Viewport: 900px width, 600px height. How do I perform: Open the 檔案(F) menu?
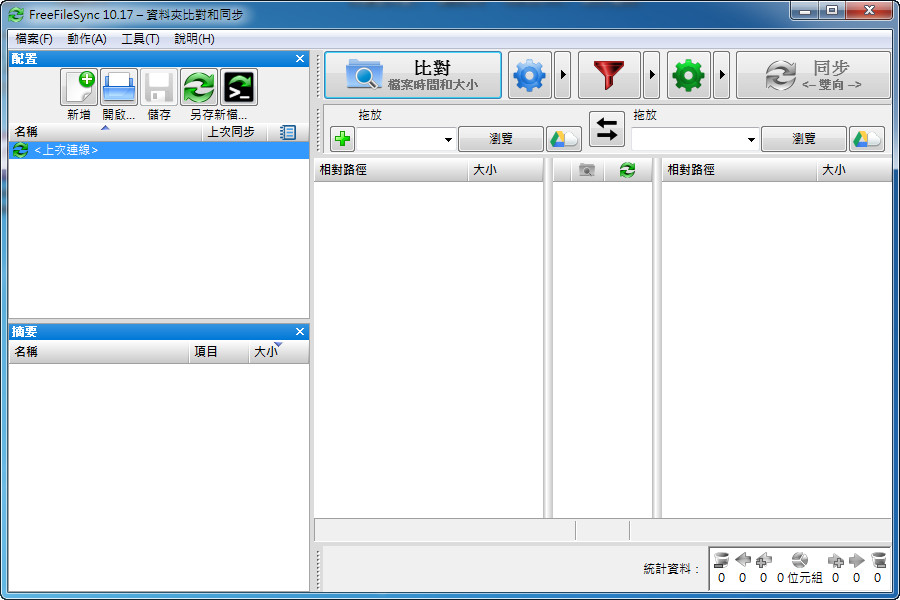tap(34, 39)
